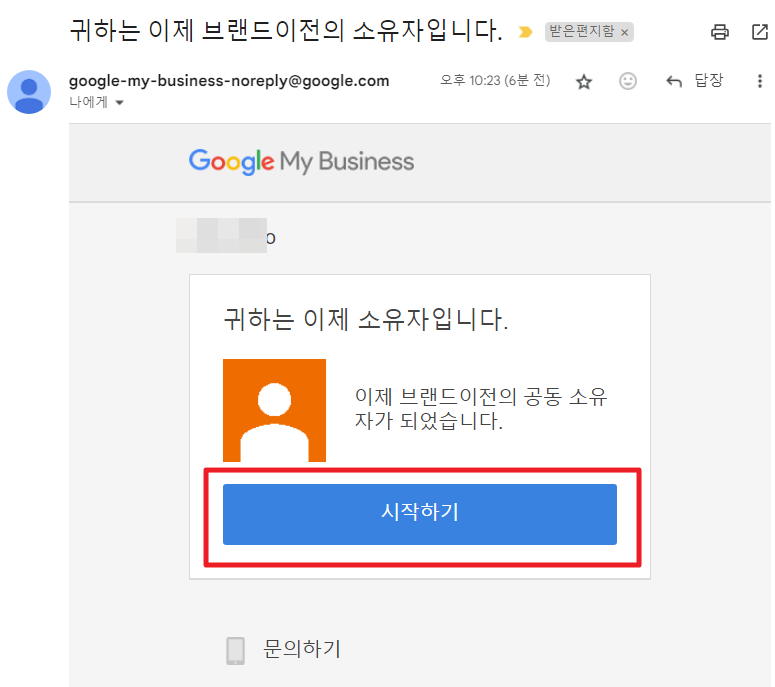Image resolution: width=775 pixels, height=687 pixels.
Task: Expand recipient details next to 나에게
Action: click(119, 103)
